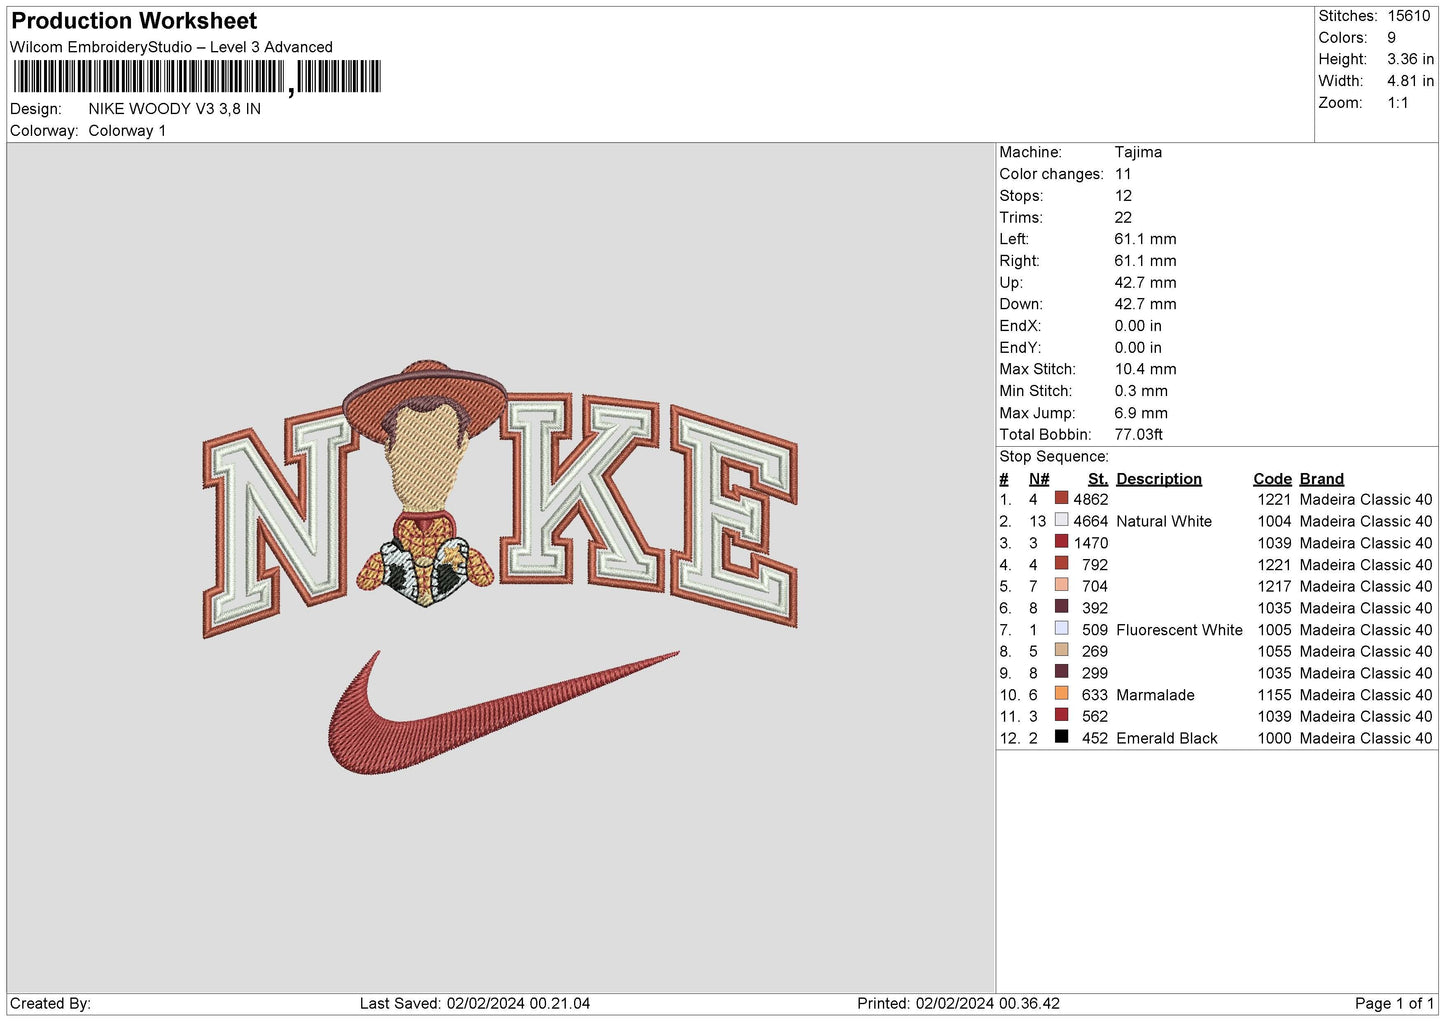Image resolution: width=1445 pixels, height=1021 pixels.
Task: Click the Woody character in the design
Action: [x=426, y=485]
